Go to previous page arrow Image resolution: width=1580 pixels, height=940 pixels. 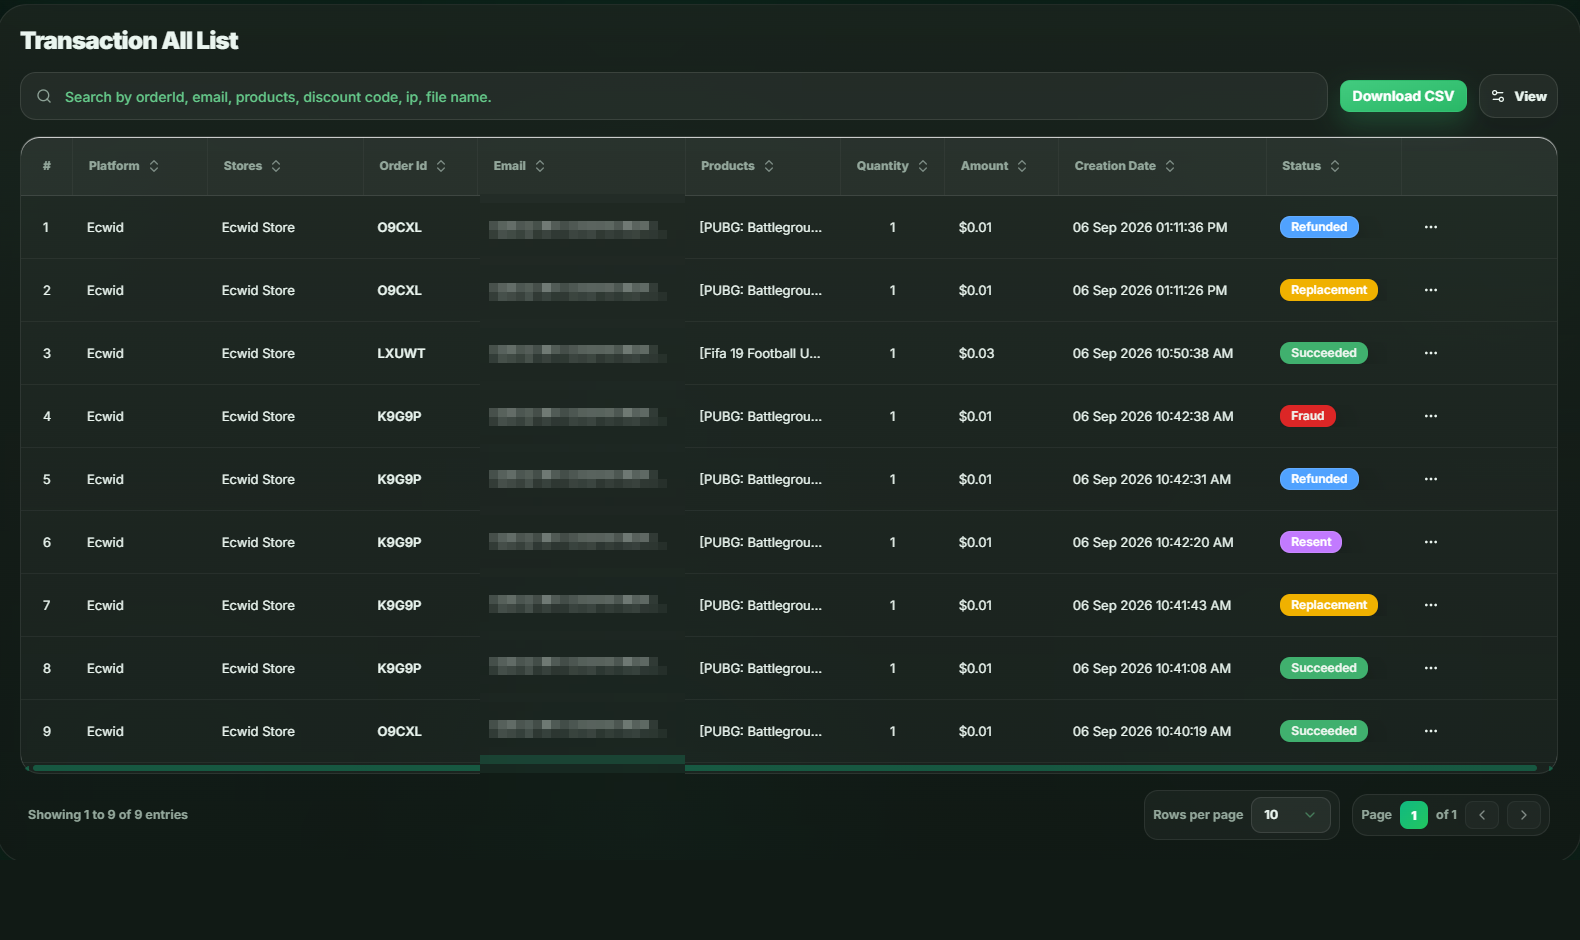(1482, 815)
